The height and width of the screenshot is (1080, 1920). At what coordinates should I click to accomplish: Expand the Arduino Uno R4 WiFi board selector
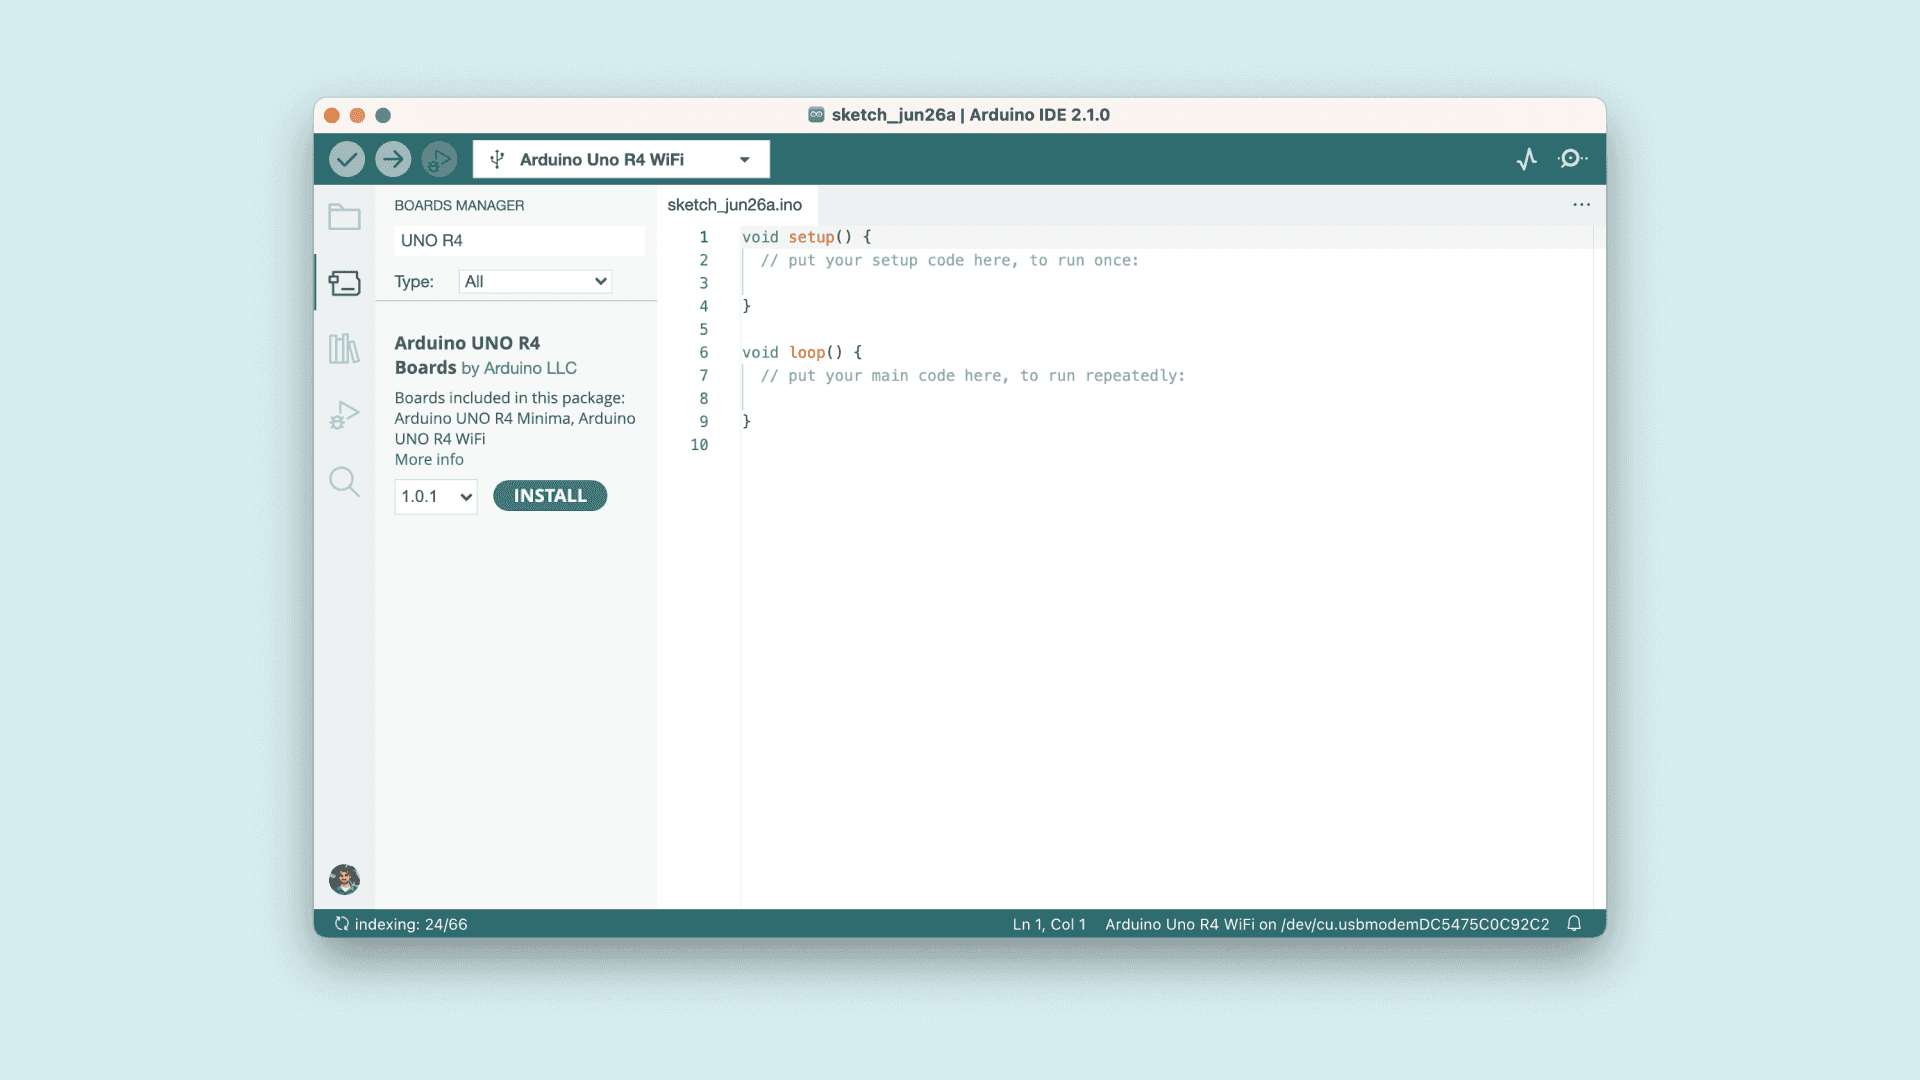[621, 159]
